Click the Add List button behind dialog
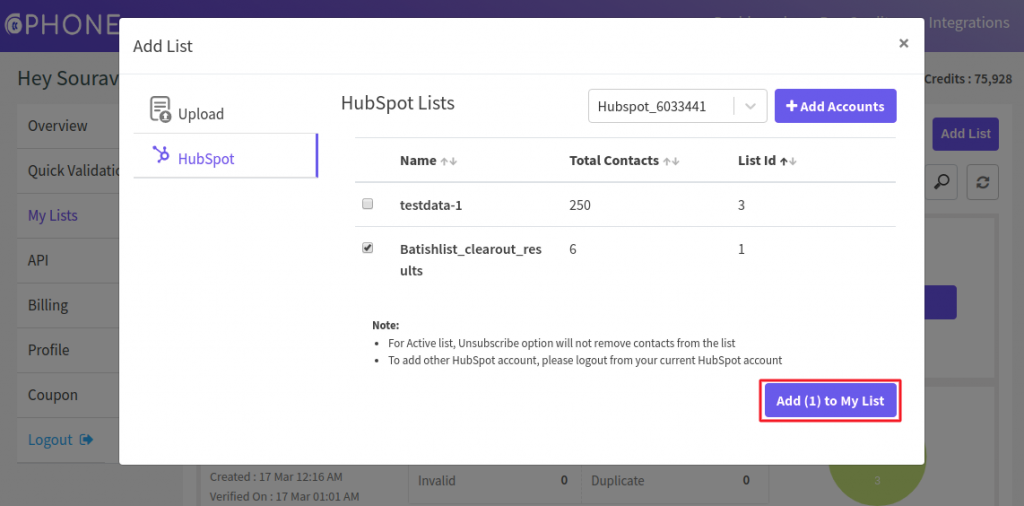 pos(965,134)
